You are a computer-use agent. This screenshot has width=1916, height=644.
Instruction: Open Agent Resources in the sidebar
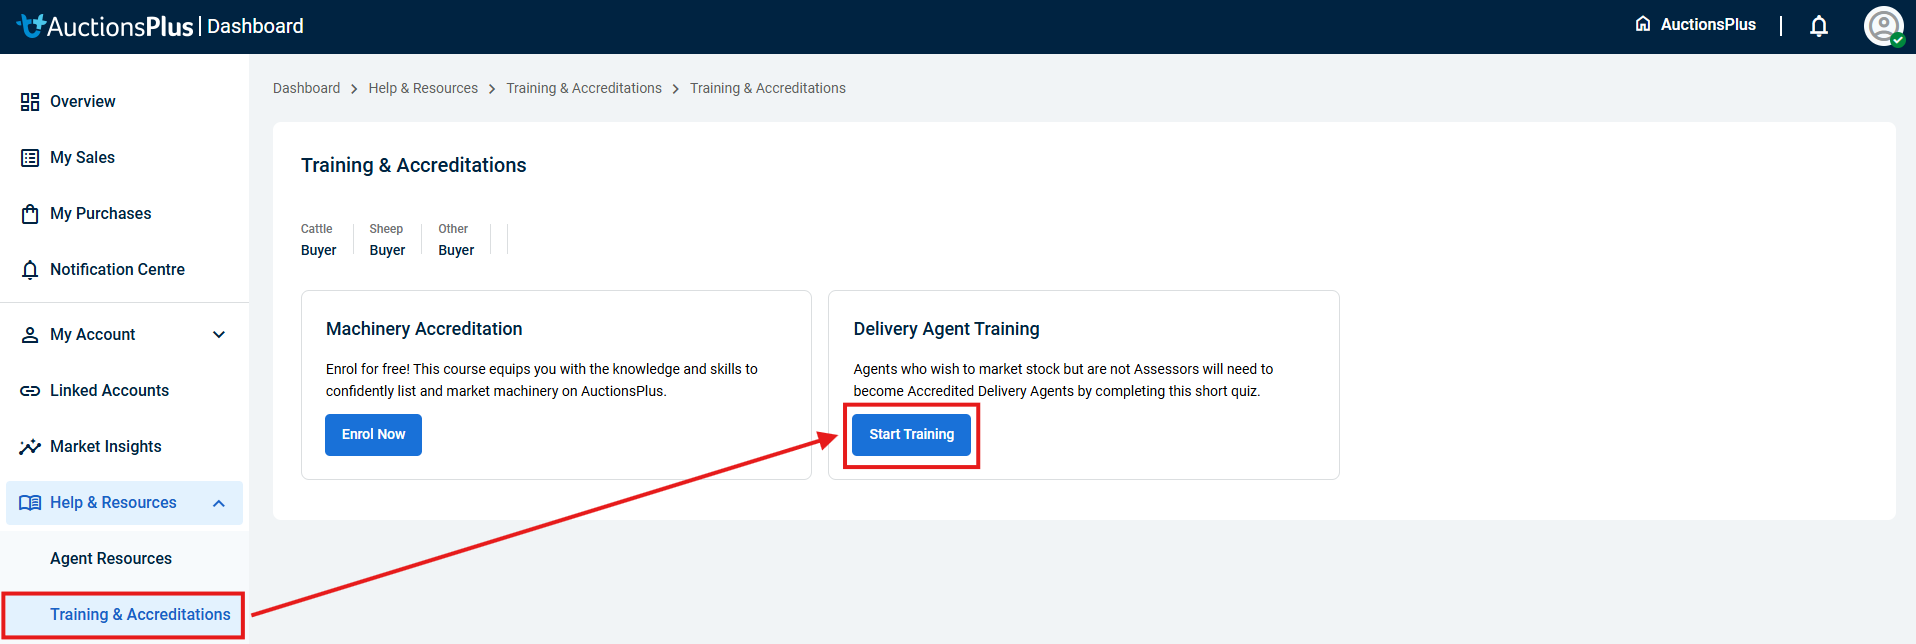tap(111, 559)
